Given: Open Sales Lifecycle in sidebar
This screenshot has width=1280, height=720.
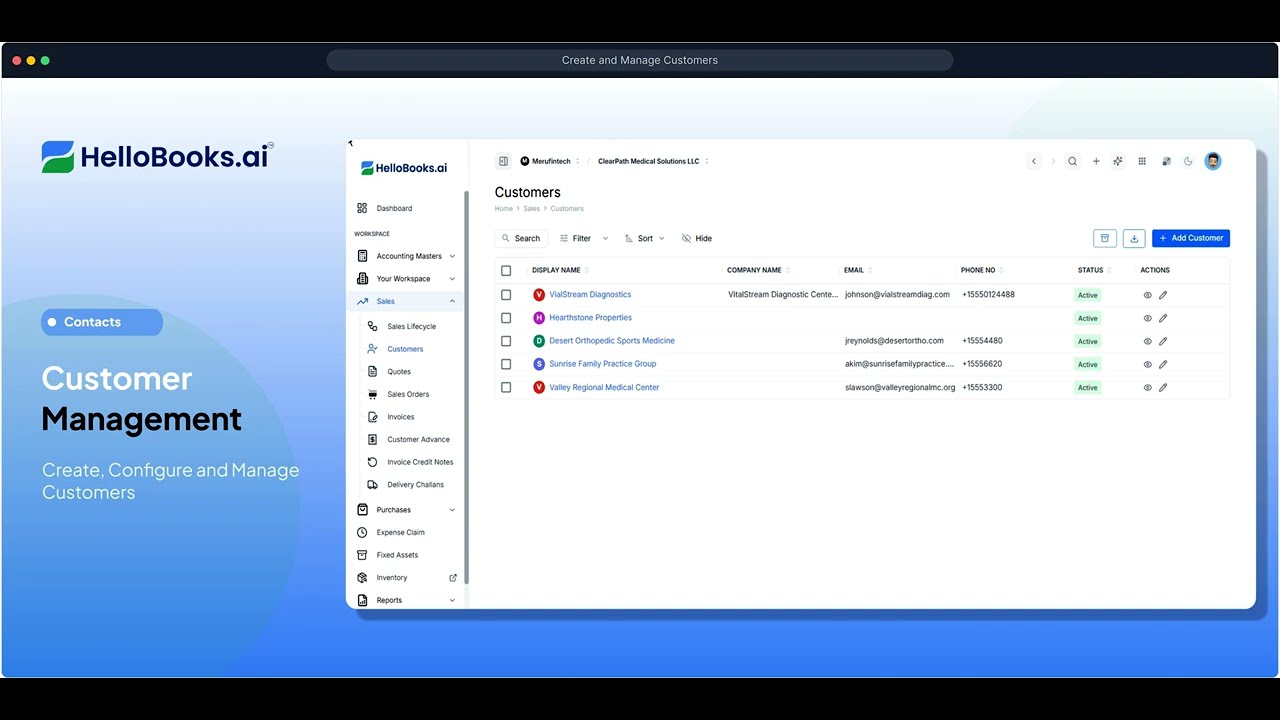Looking at the screenshot, I should tap(411, 327).
